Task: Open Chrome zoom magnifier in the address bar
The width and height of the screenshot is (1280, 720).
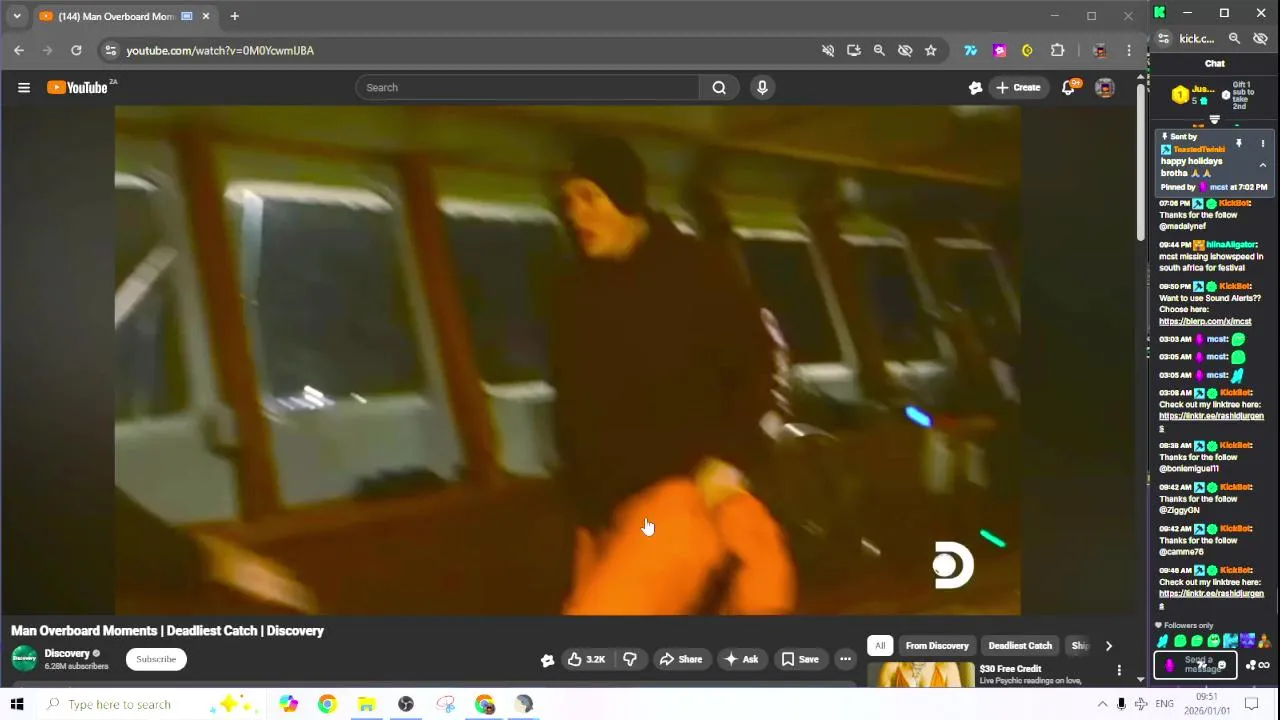Action: (x=879, y=50)
